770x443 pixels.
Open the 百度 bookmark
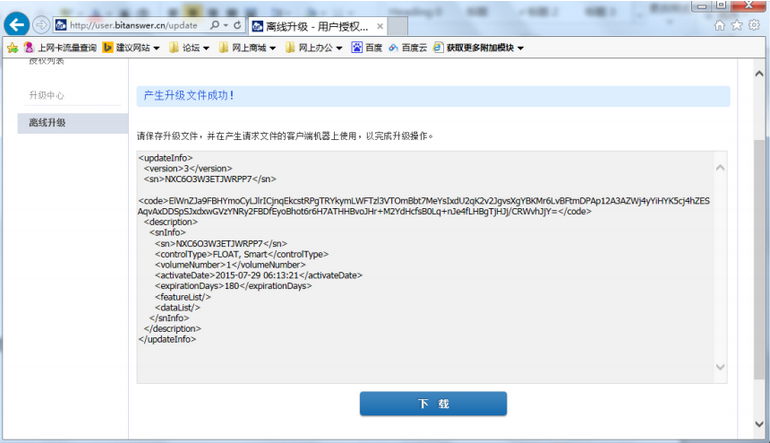point(367,48)
